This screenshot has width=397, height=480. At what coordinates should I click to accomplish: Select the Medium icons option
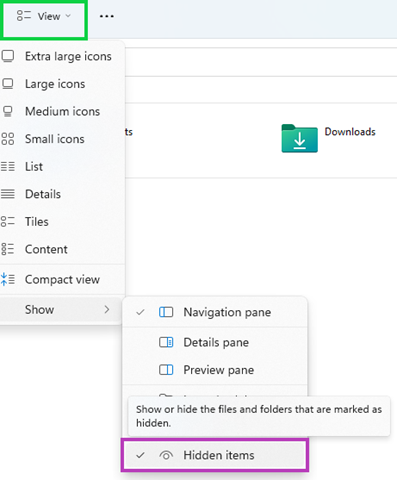(62, 111)
